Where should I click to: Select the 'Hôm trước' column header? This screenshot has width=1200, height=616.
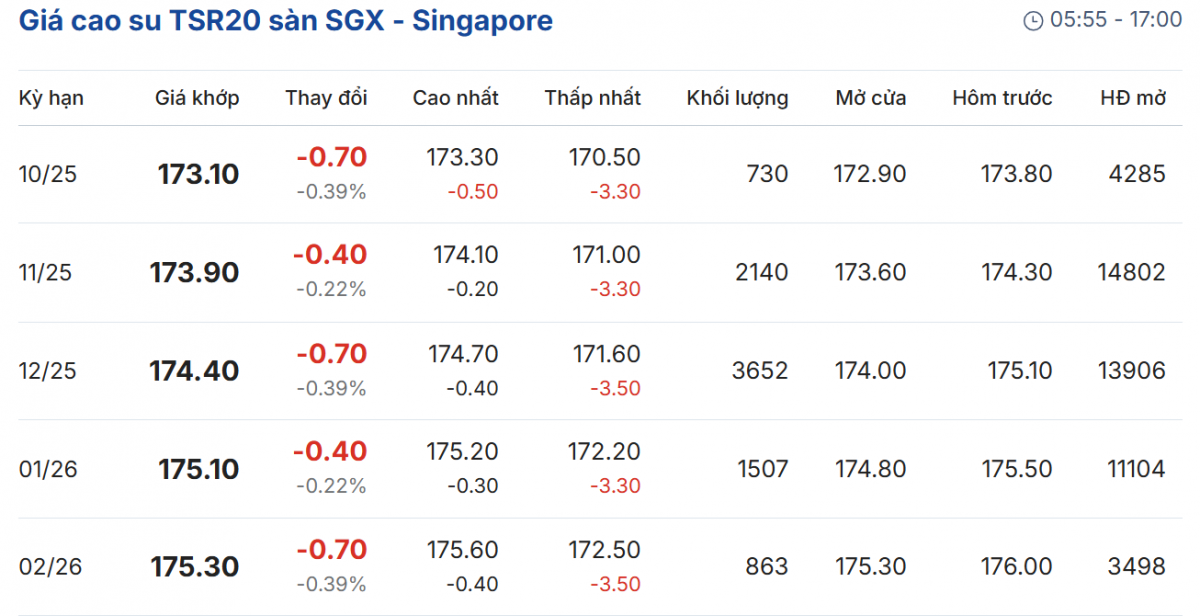[1002, 98]
